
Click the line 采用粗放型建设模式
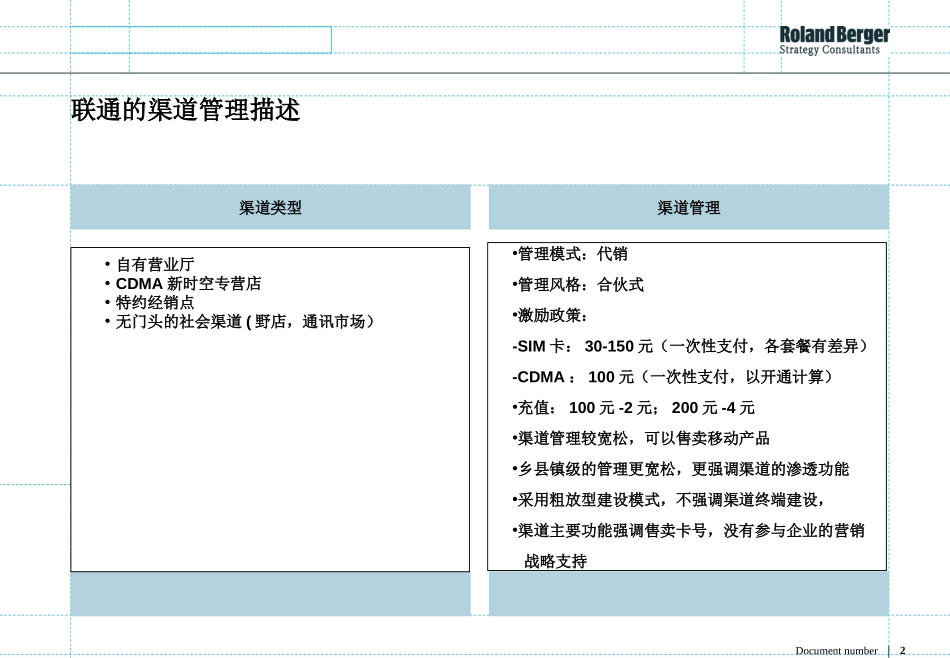coord(669,500)
